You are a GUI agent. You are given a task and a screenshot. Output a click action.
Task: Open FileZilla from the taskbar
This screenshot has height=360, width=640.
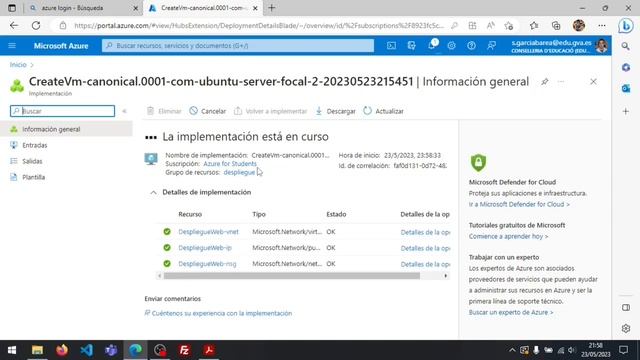184,350
